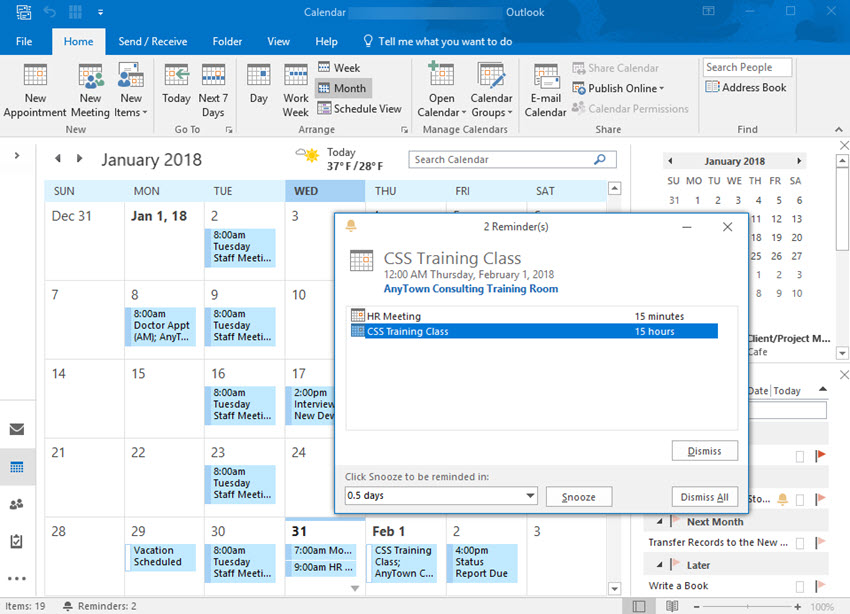Collapse the Later task group

pos(659,565)
